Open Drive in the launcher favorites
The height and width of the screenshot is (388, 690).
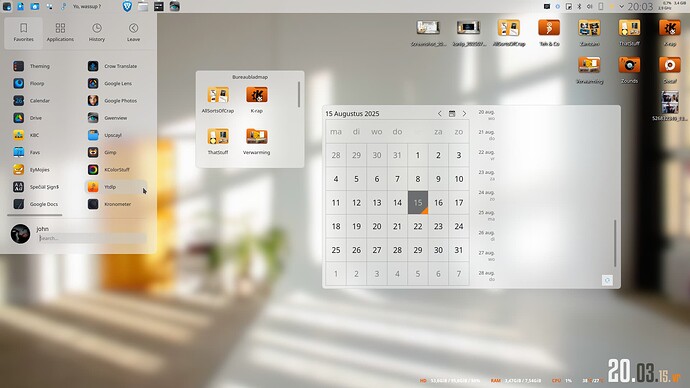[40, 118]
